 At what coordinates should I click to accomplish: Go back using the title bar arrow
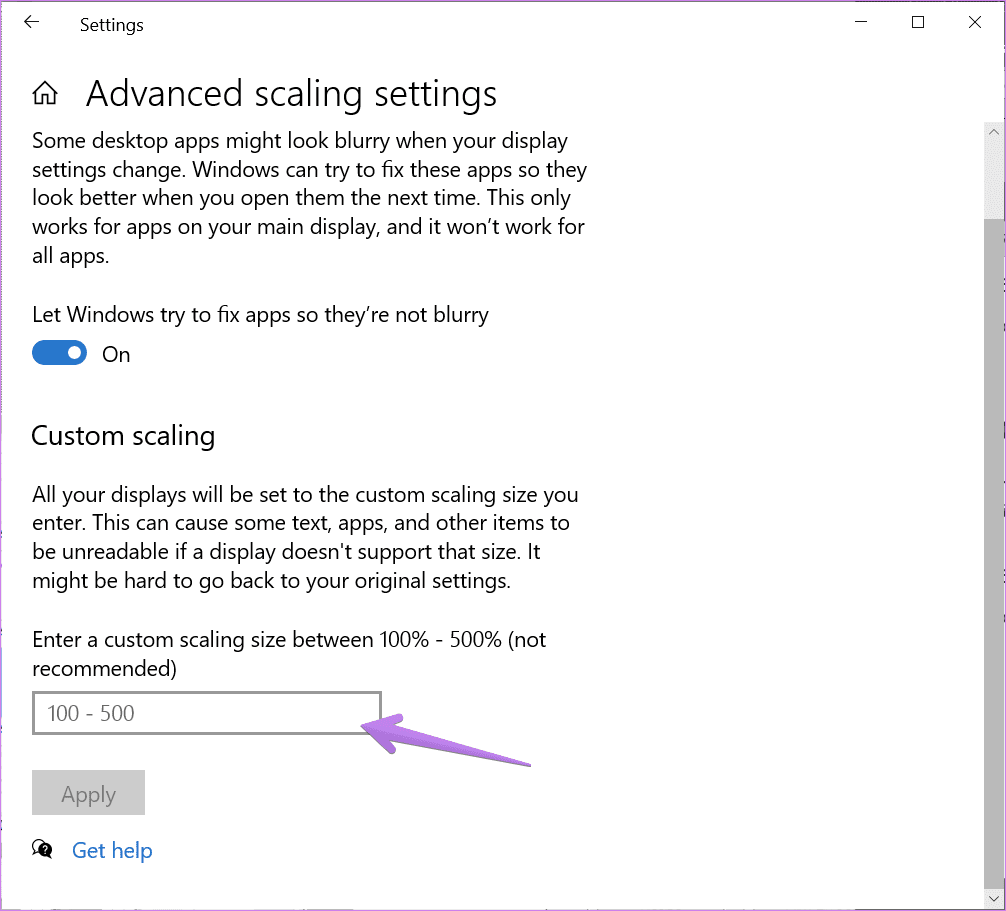click(31, 23)
